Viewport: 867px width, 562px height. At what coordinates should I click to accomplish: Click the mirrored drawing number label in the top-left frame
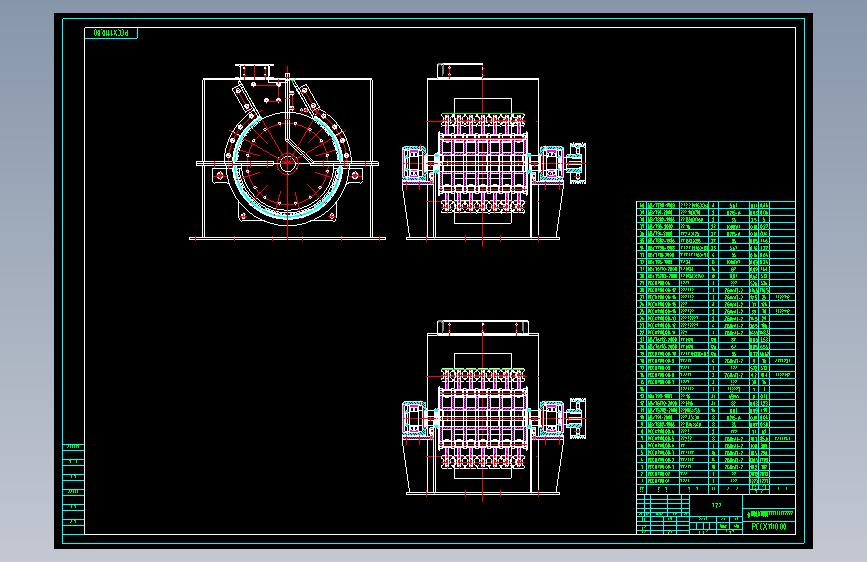coord(111,33)
